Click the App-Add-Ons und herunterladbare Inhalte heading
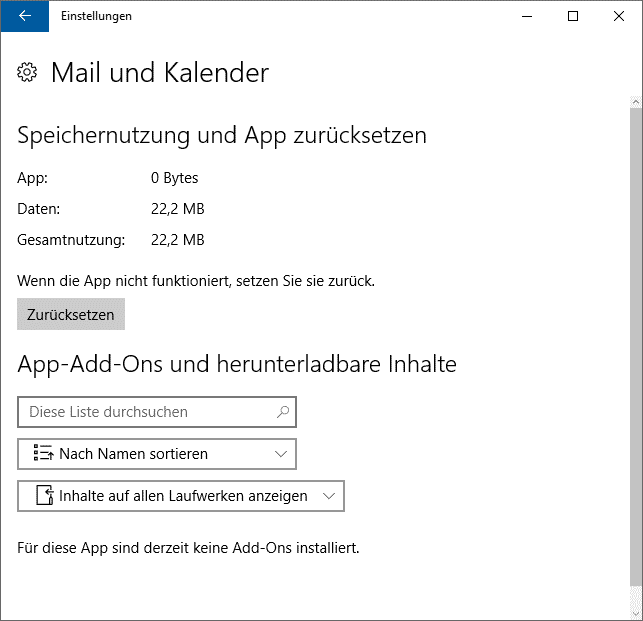This screenshot has width=643, height=621. click(x=237, y=364)
